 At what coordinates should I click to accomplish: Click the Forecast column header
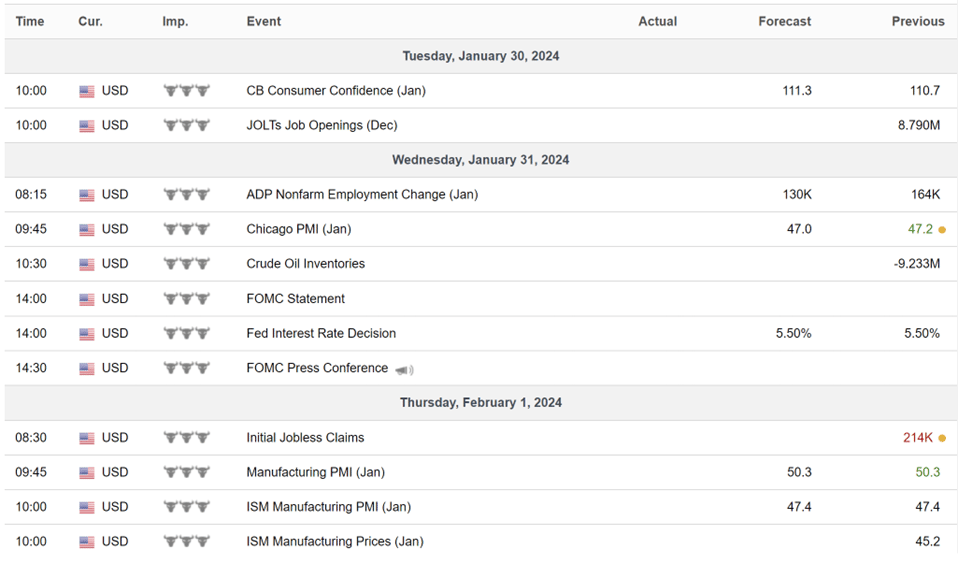784,21
